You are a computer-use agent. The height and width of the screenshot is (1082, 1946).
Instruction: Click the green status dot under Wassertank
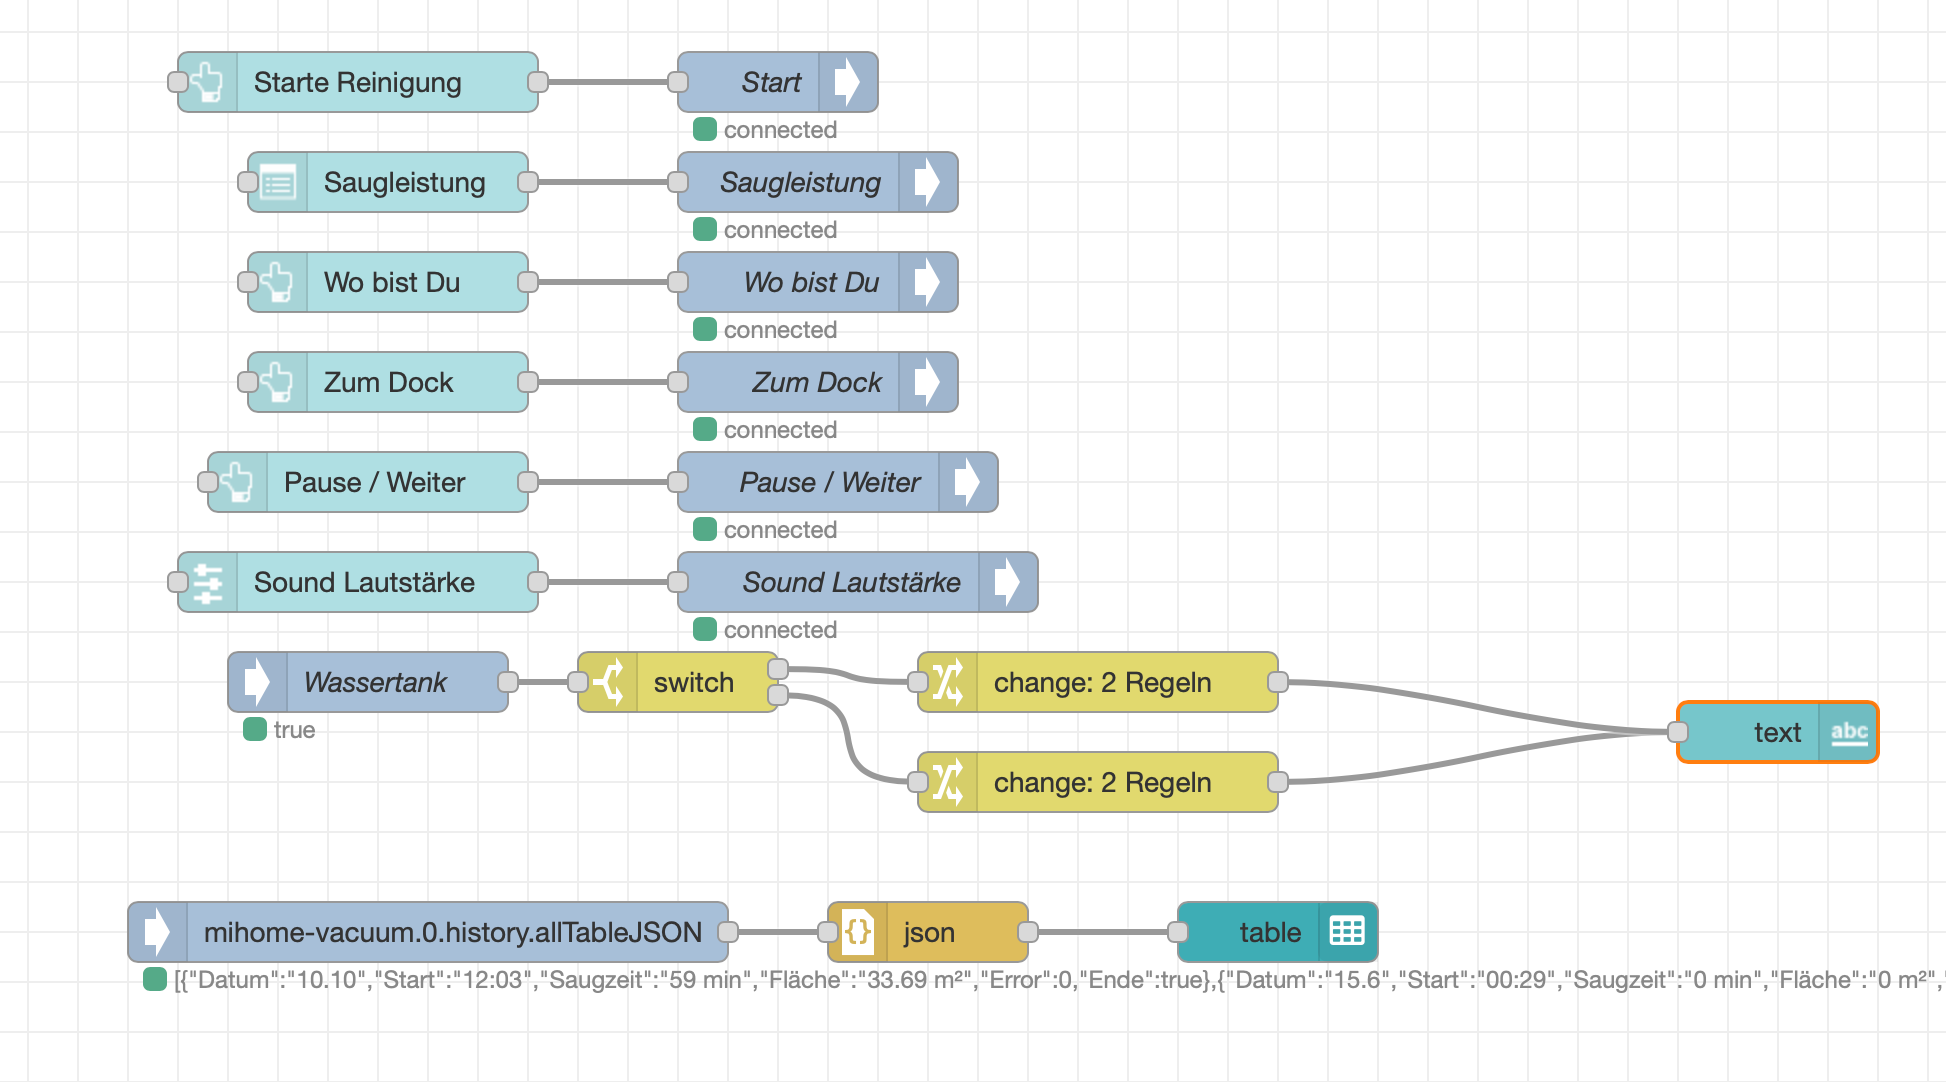coord(255,729)
